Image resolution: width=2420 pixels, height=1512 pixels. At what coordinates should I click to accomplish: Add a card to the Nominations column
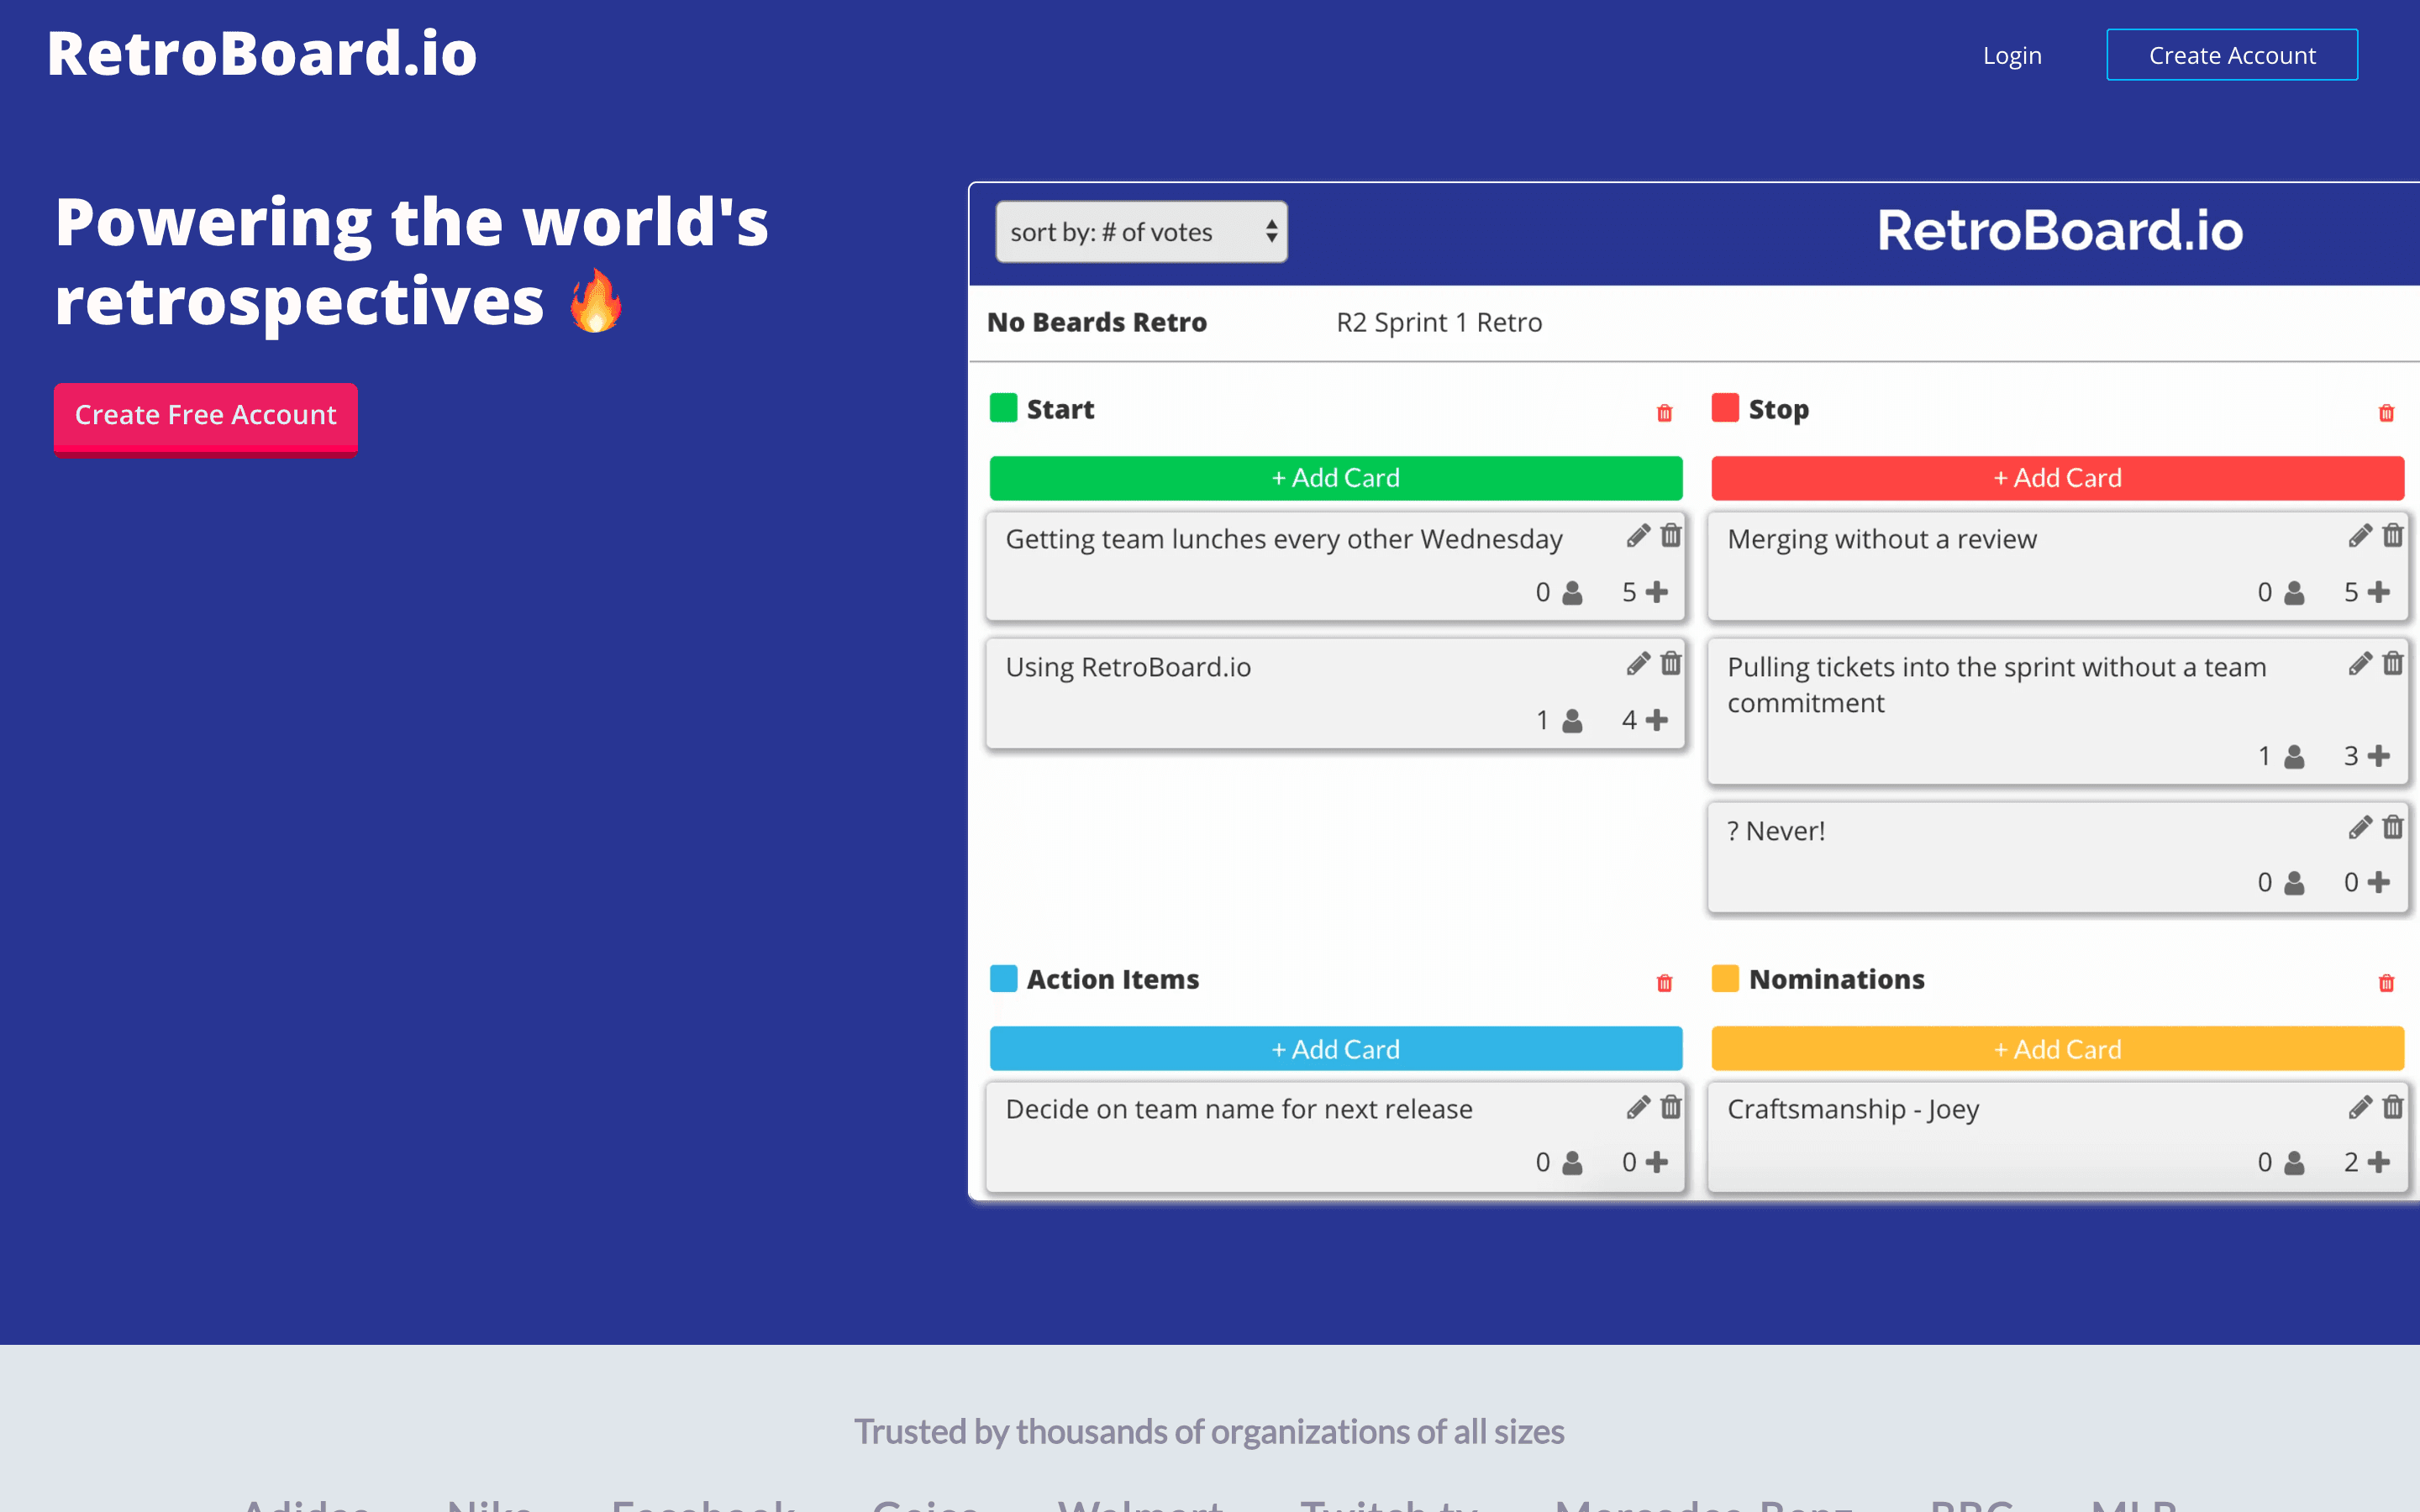2057,1049
